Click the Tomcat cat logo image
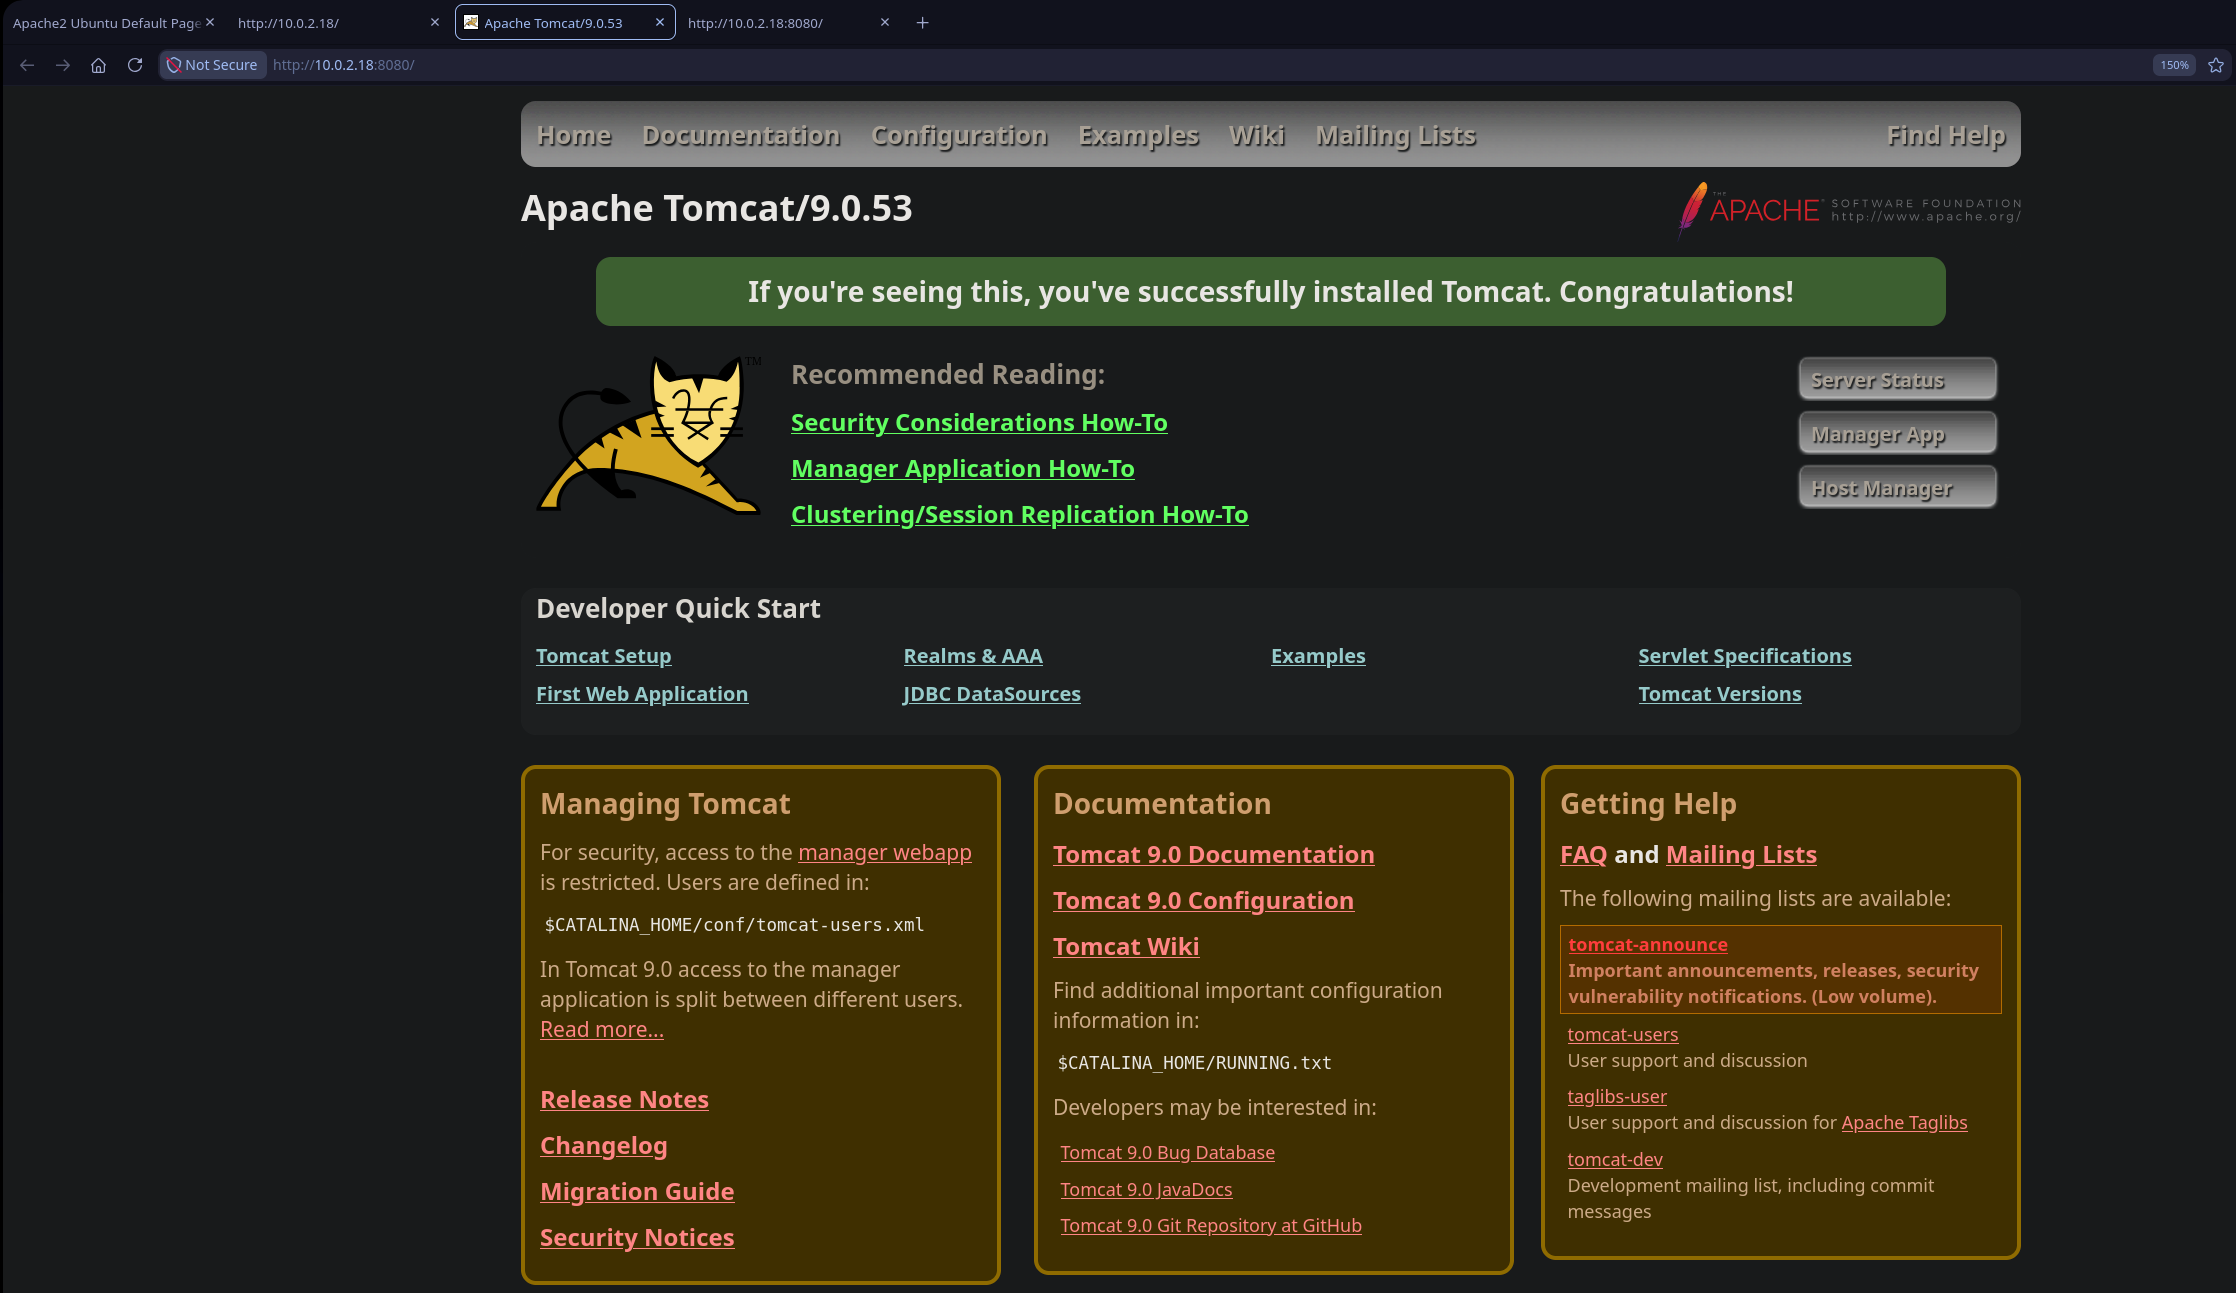This screenshot has width=2236, height=1293. coord(650,435)
